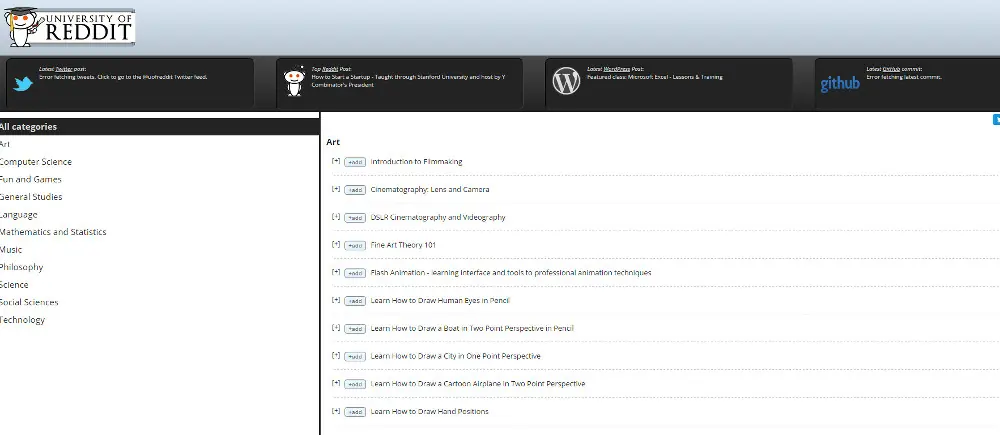Select the Language category
1000x435 pixels.
[x=18, y=215]
